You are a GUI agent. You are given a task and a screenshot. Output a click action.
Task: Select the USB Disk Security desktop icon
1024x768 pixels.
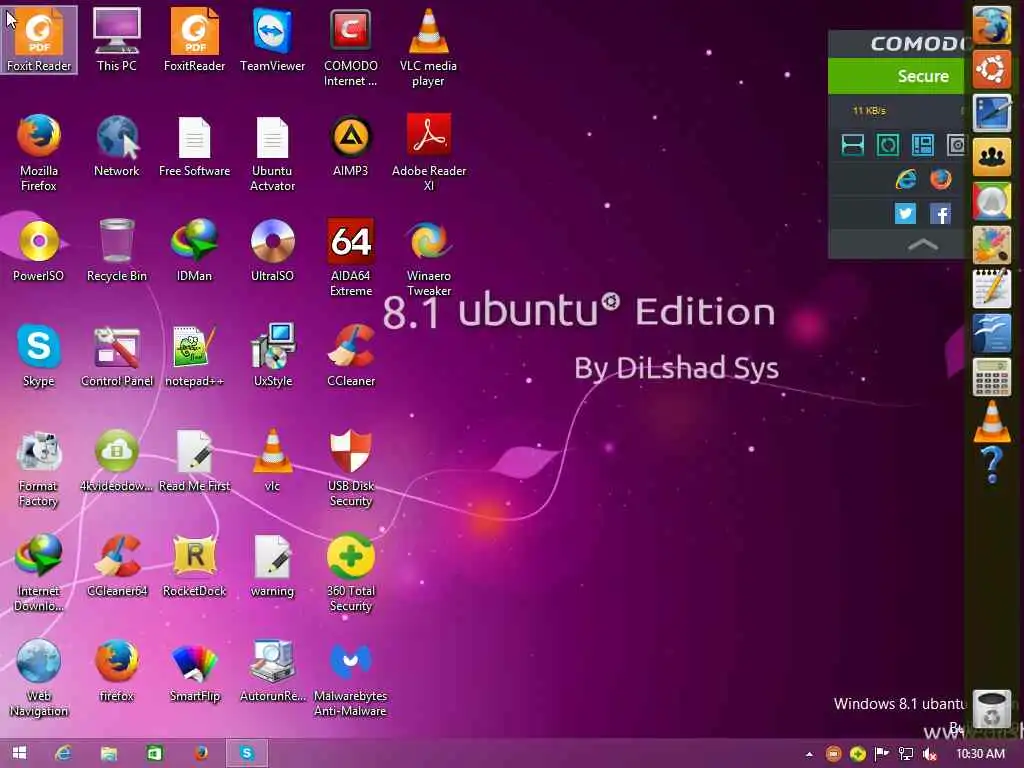(351, 468)
